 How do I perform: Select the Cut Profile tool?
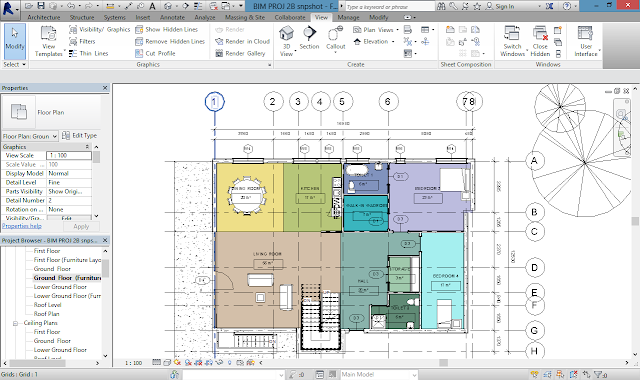pyautogui.click(x=155, y=53)
